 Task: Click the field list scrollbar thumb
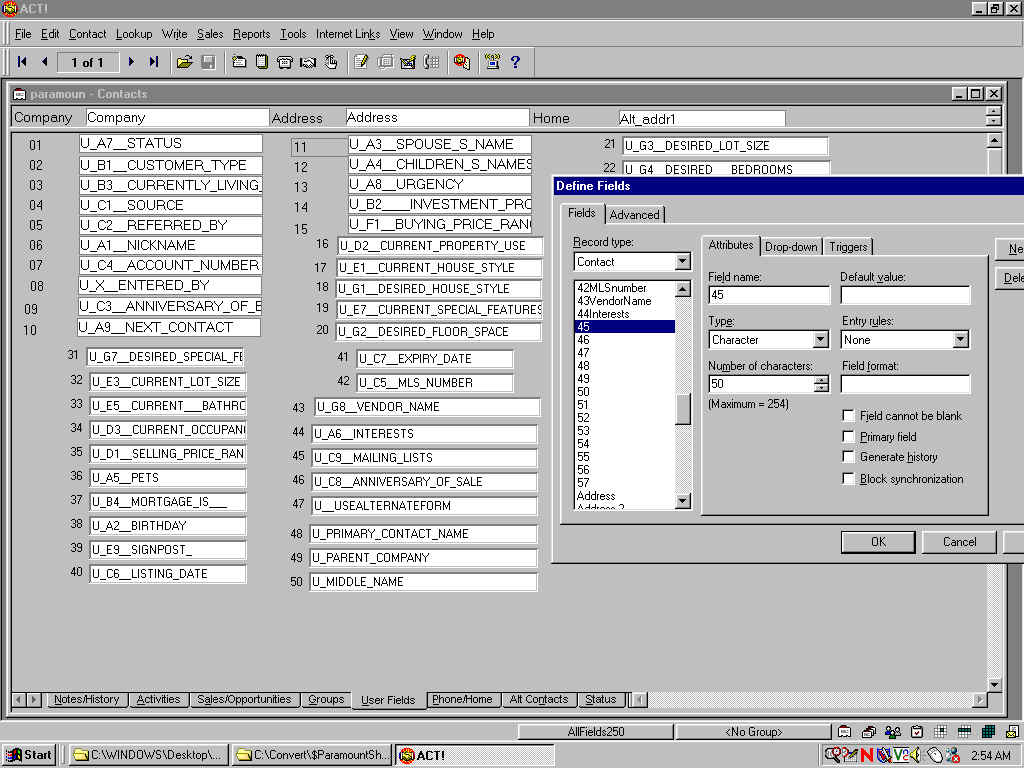[x=682, y=409]
